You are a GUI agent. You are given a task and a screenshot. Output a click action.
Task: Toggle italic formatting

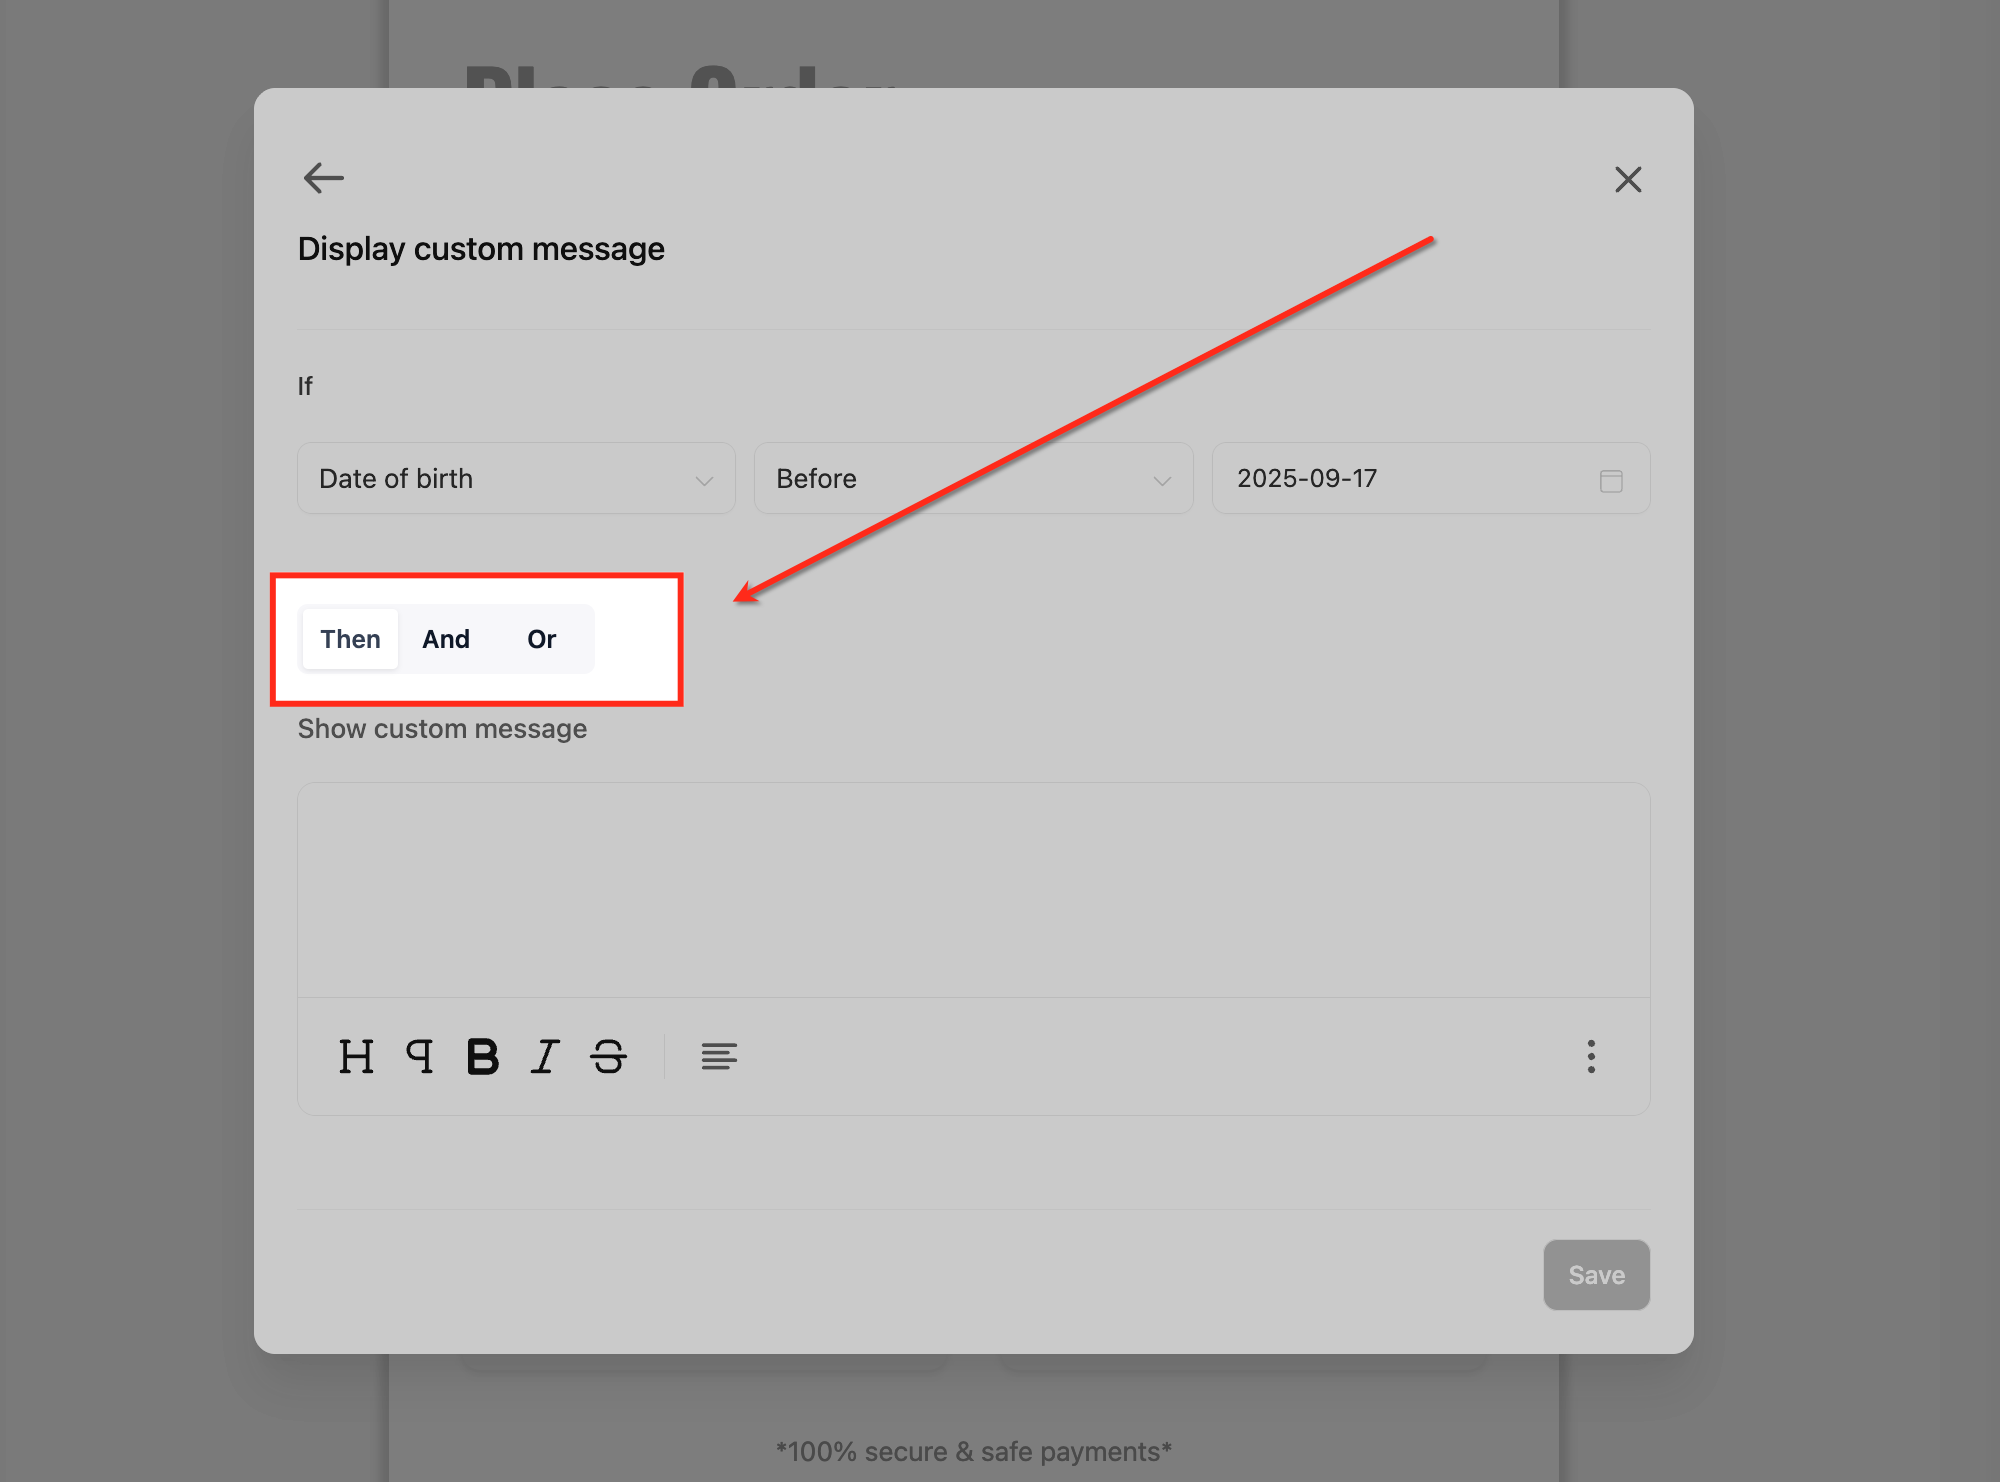pyautogui.click(x=545, y=1056)
